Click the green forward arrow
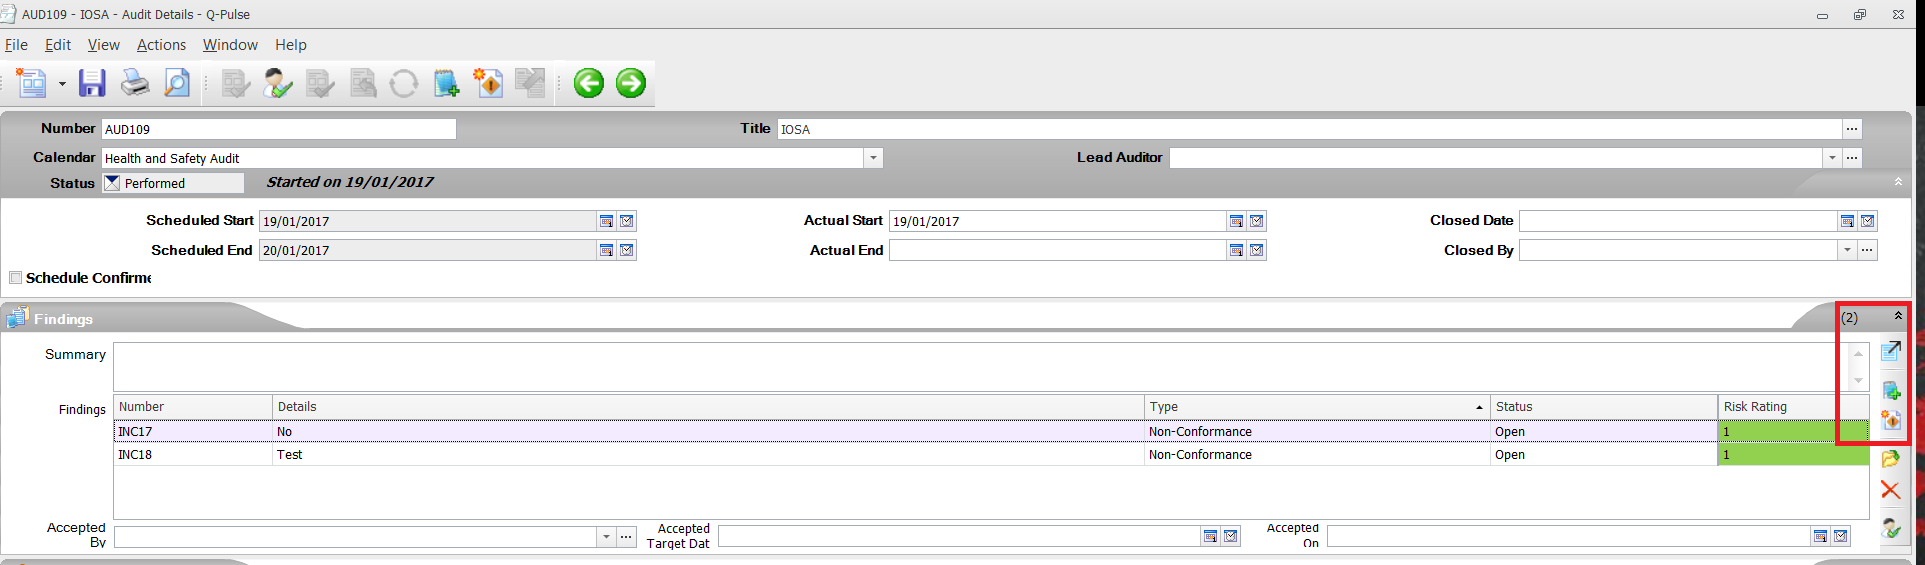Viewport: 1925px width, 565px height. (631, 83)
